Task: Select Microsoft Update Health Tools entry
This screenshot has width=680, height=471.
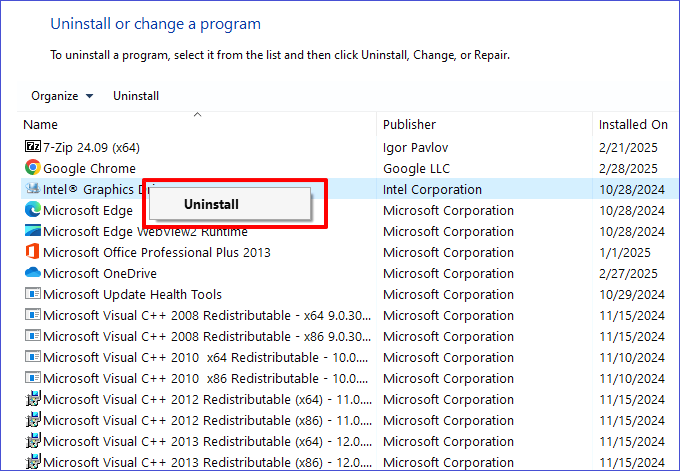Action: pos(132,294)
